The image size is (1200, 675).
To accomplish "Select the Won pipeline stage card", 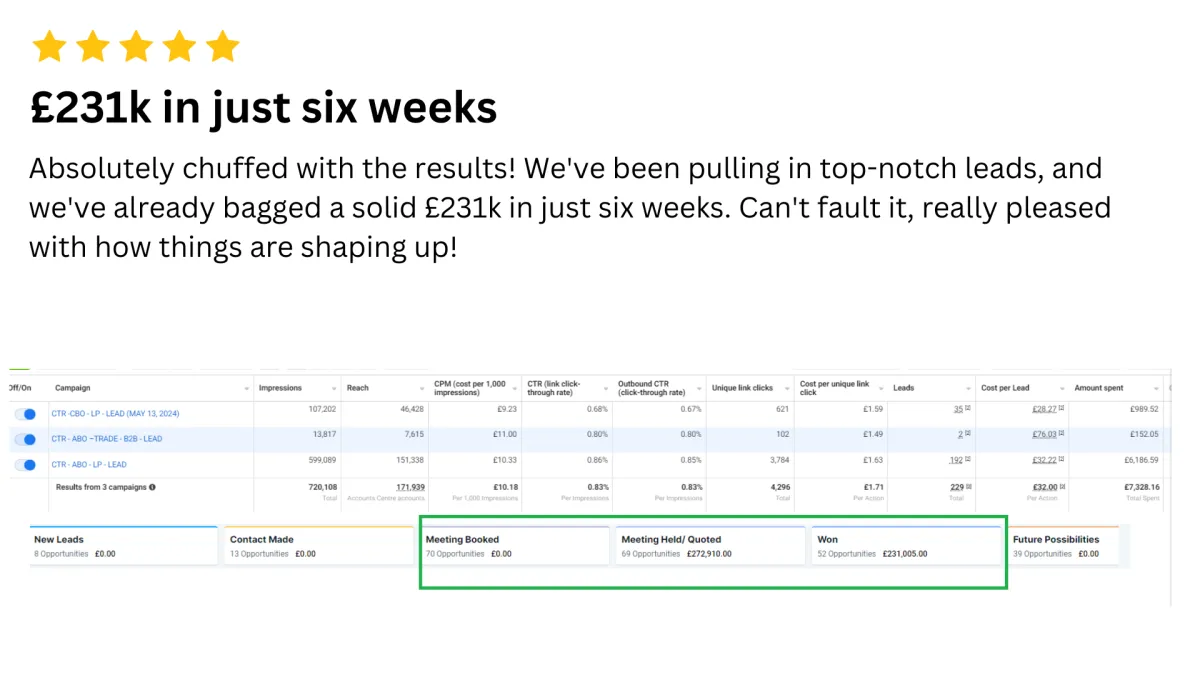I will [905, 546].
